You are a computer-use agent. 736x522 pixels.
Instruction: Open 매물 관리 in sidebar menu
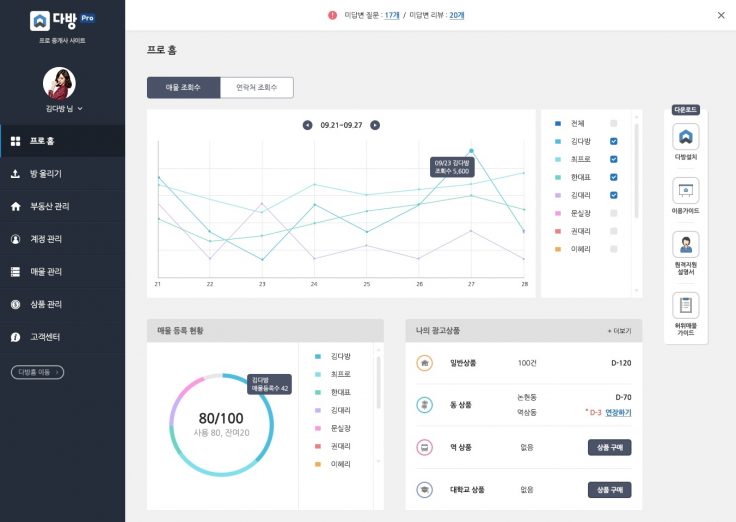[47, 271]
